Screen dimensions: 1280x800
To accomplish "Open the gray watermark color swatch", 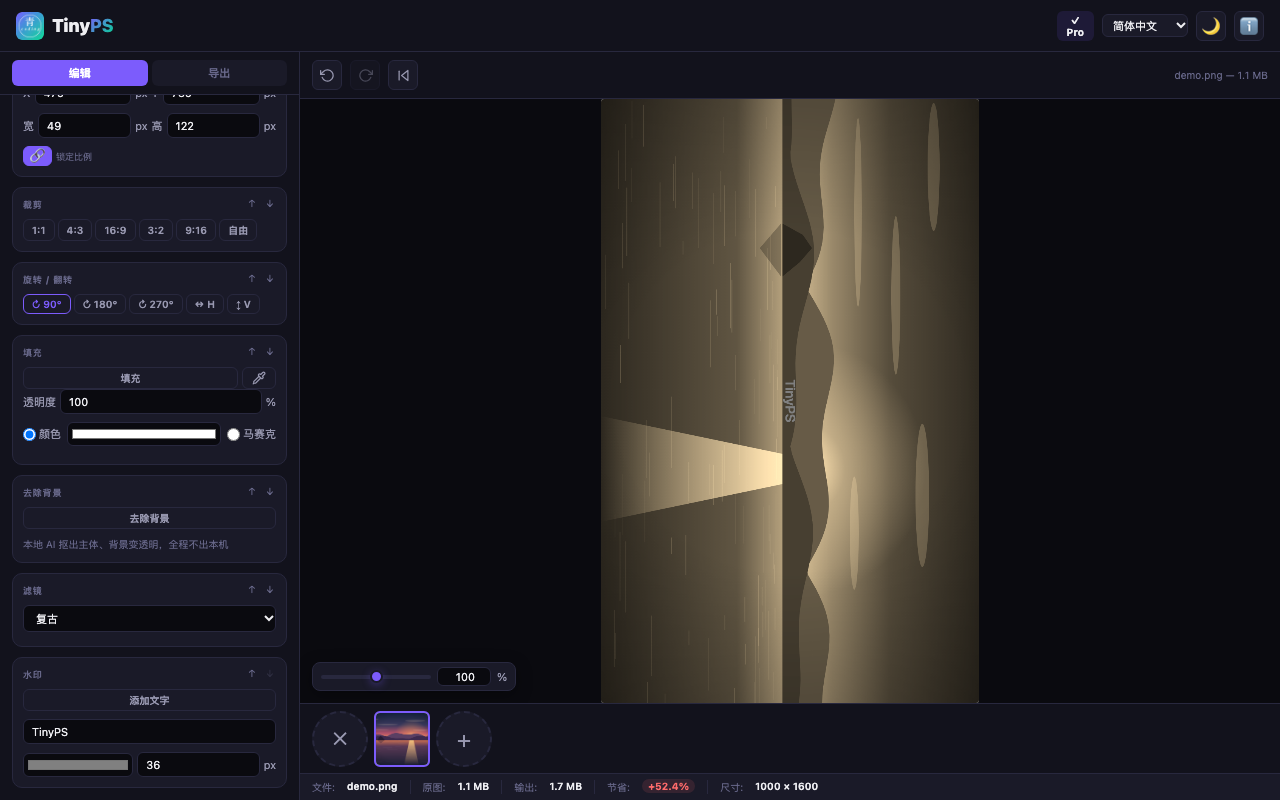I will 78,765.
